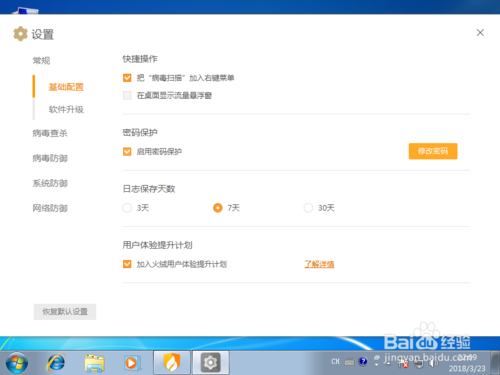The width and height of the screenshot is (500, 375).
Task: Enable desktop traffic floating window checkbox
Action: [127, 96]
